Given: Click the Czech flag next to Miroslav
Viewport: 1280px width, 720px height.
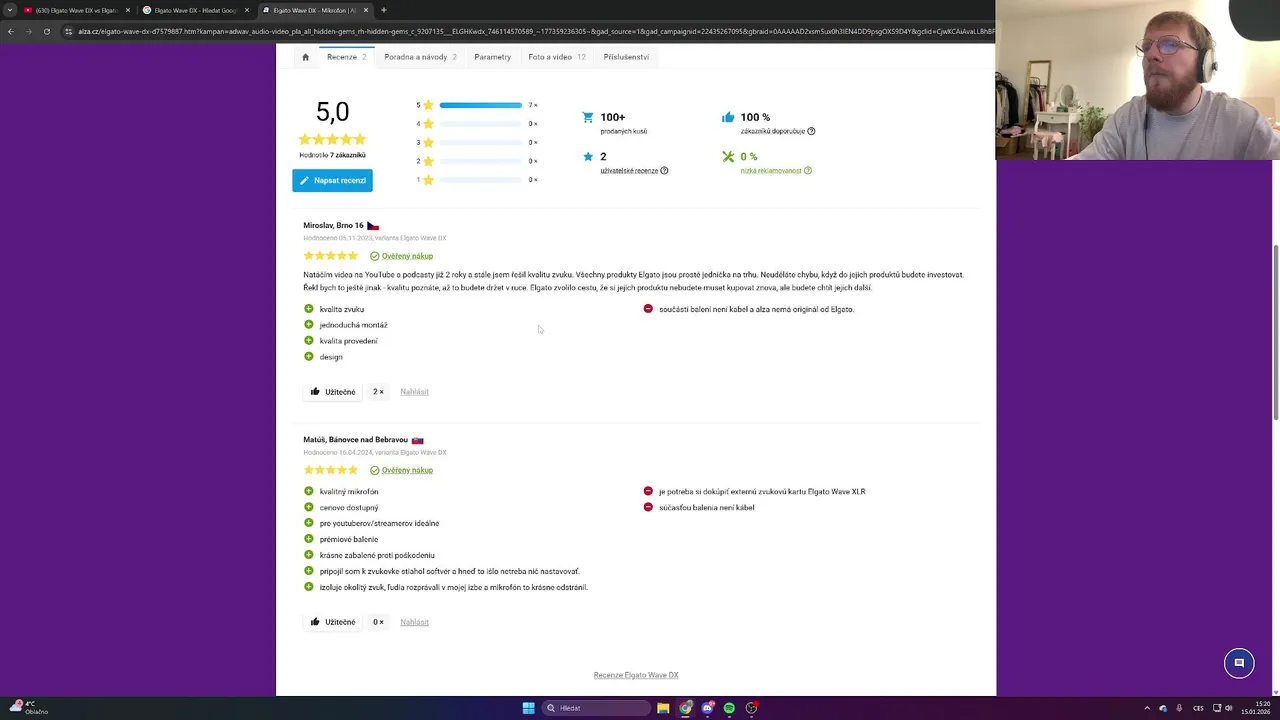Looking at the screenshot, I should pyautogui.click(x=373, y=226).
